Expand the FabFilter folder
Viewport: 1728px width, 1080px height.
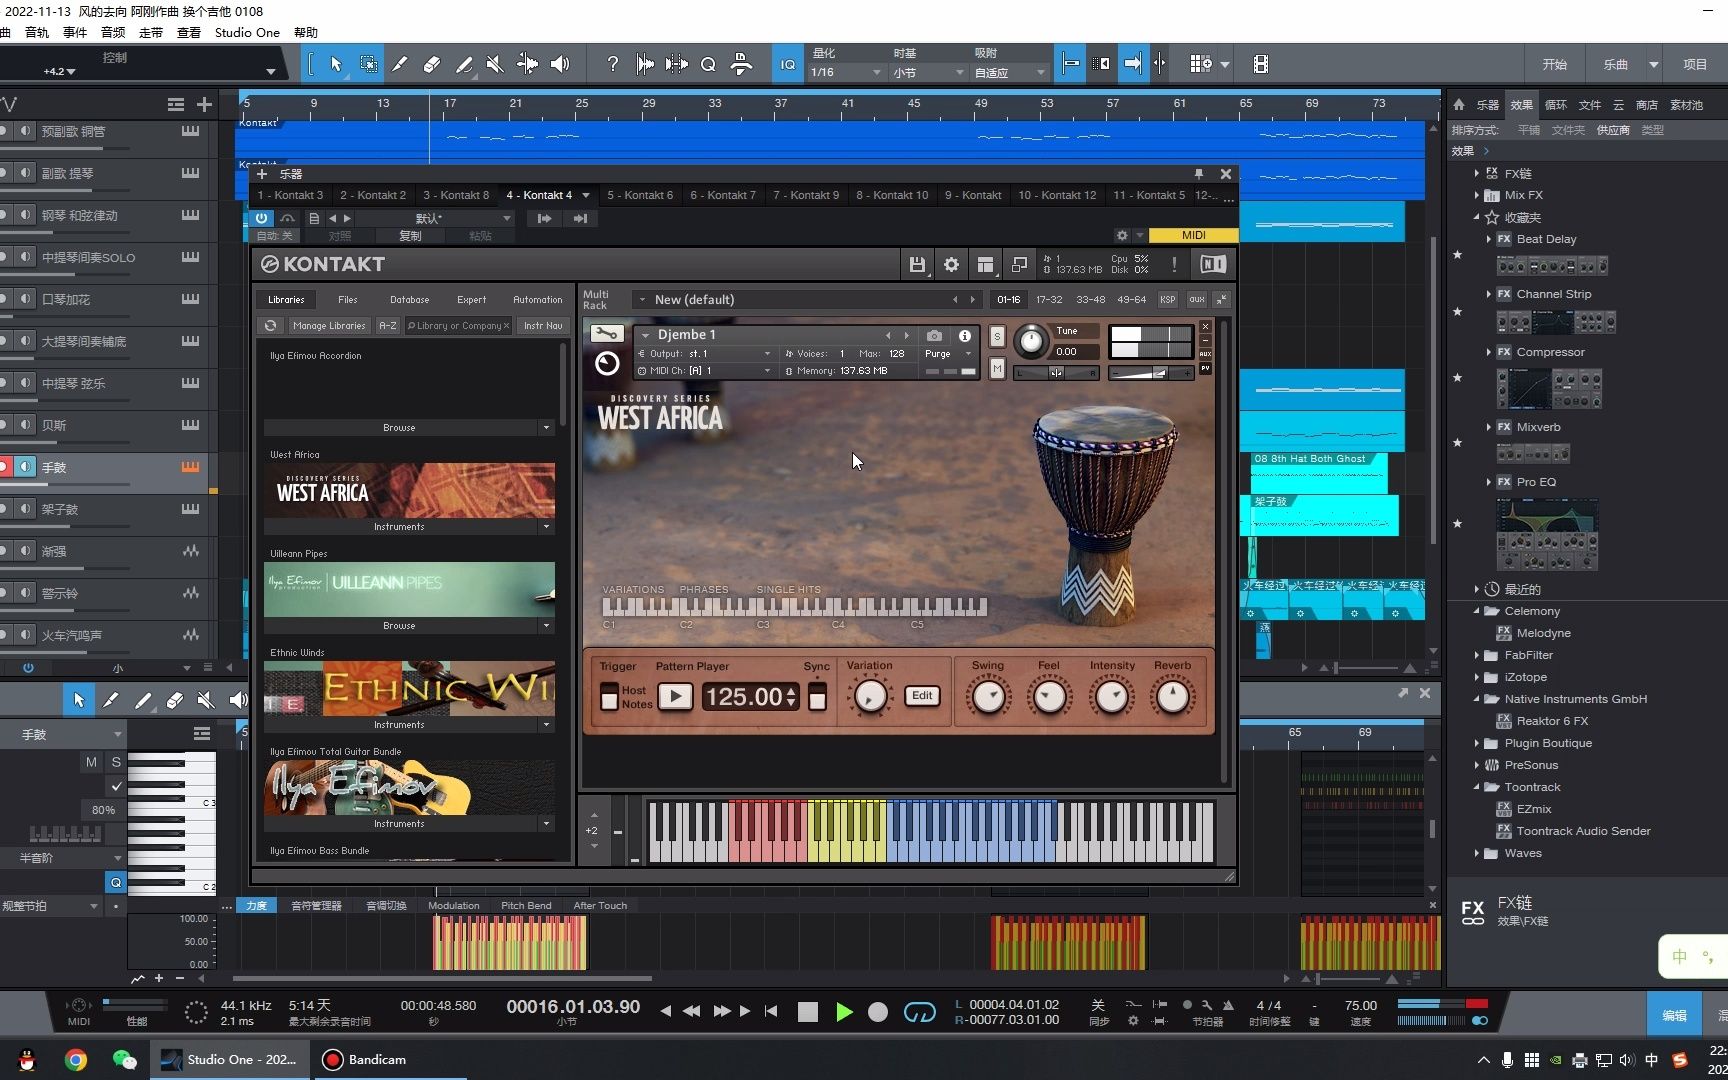[1477, 655]
